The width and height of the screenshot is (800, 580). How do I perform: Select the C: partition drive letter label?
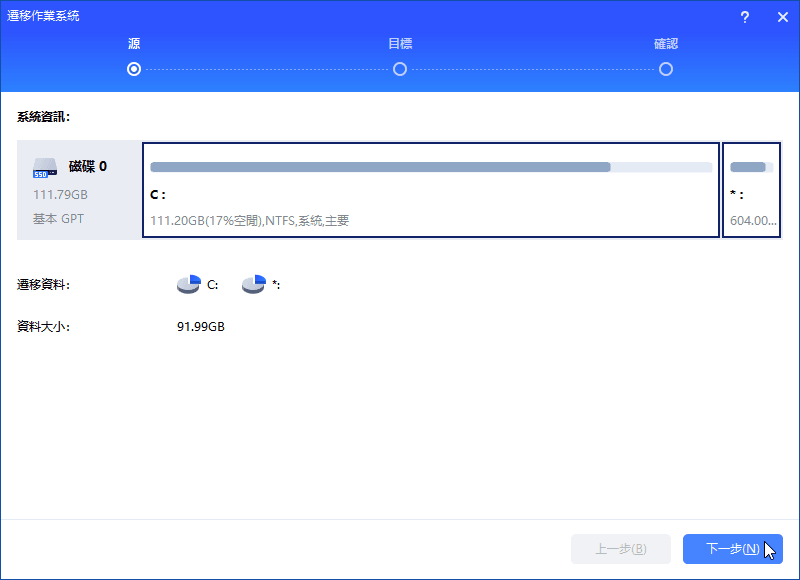click(158, 195)
